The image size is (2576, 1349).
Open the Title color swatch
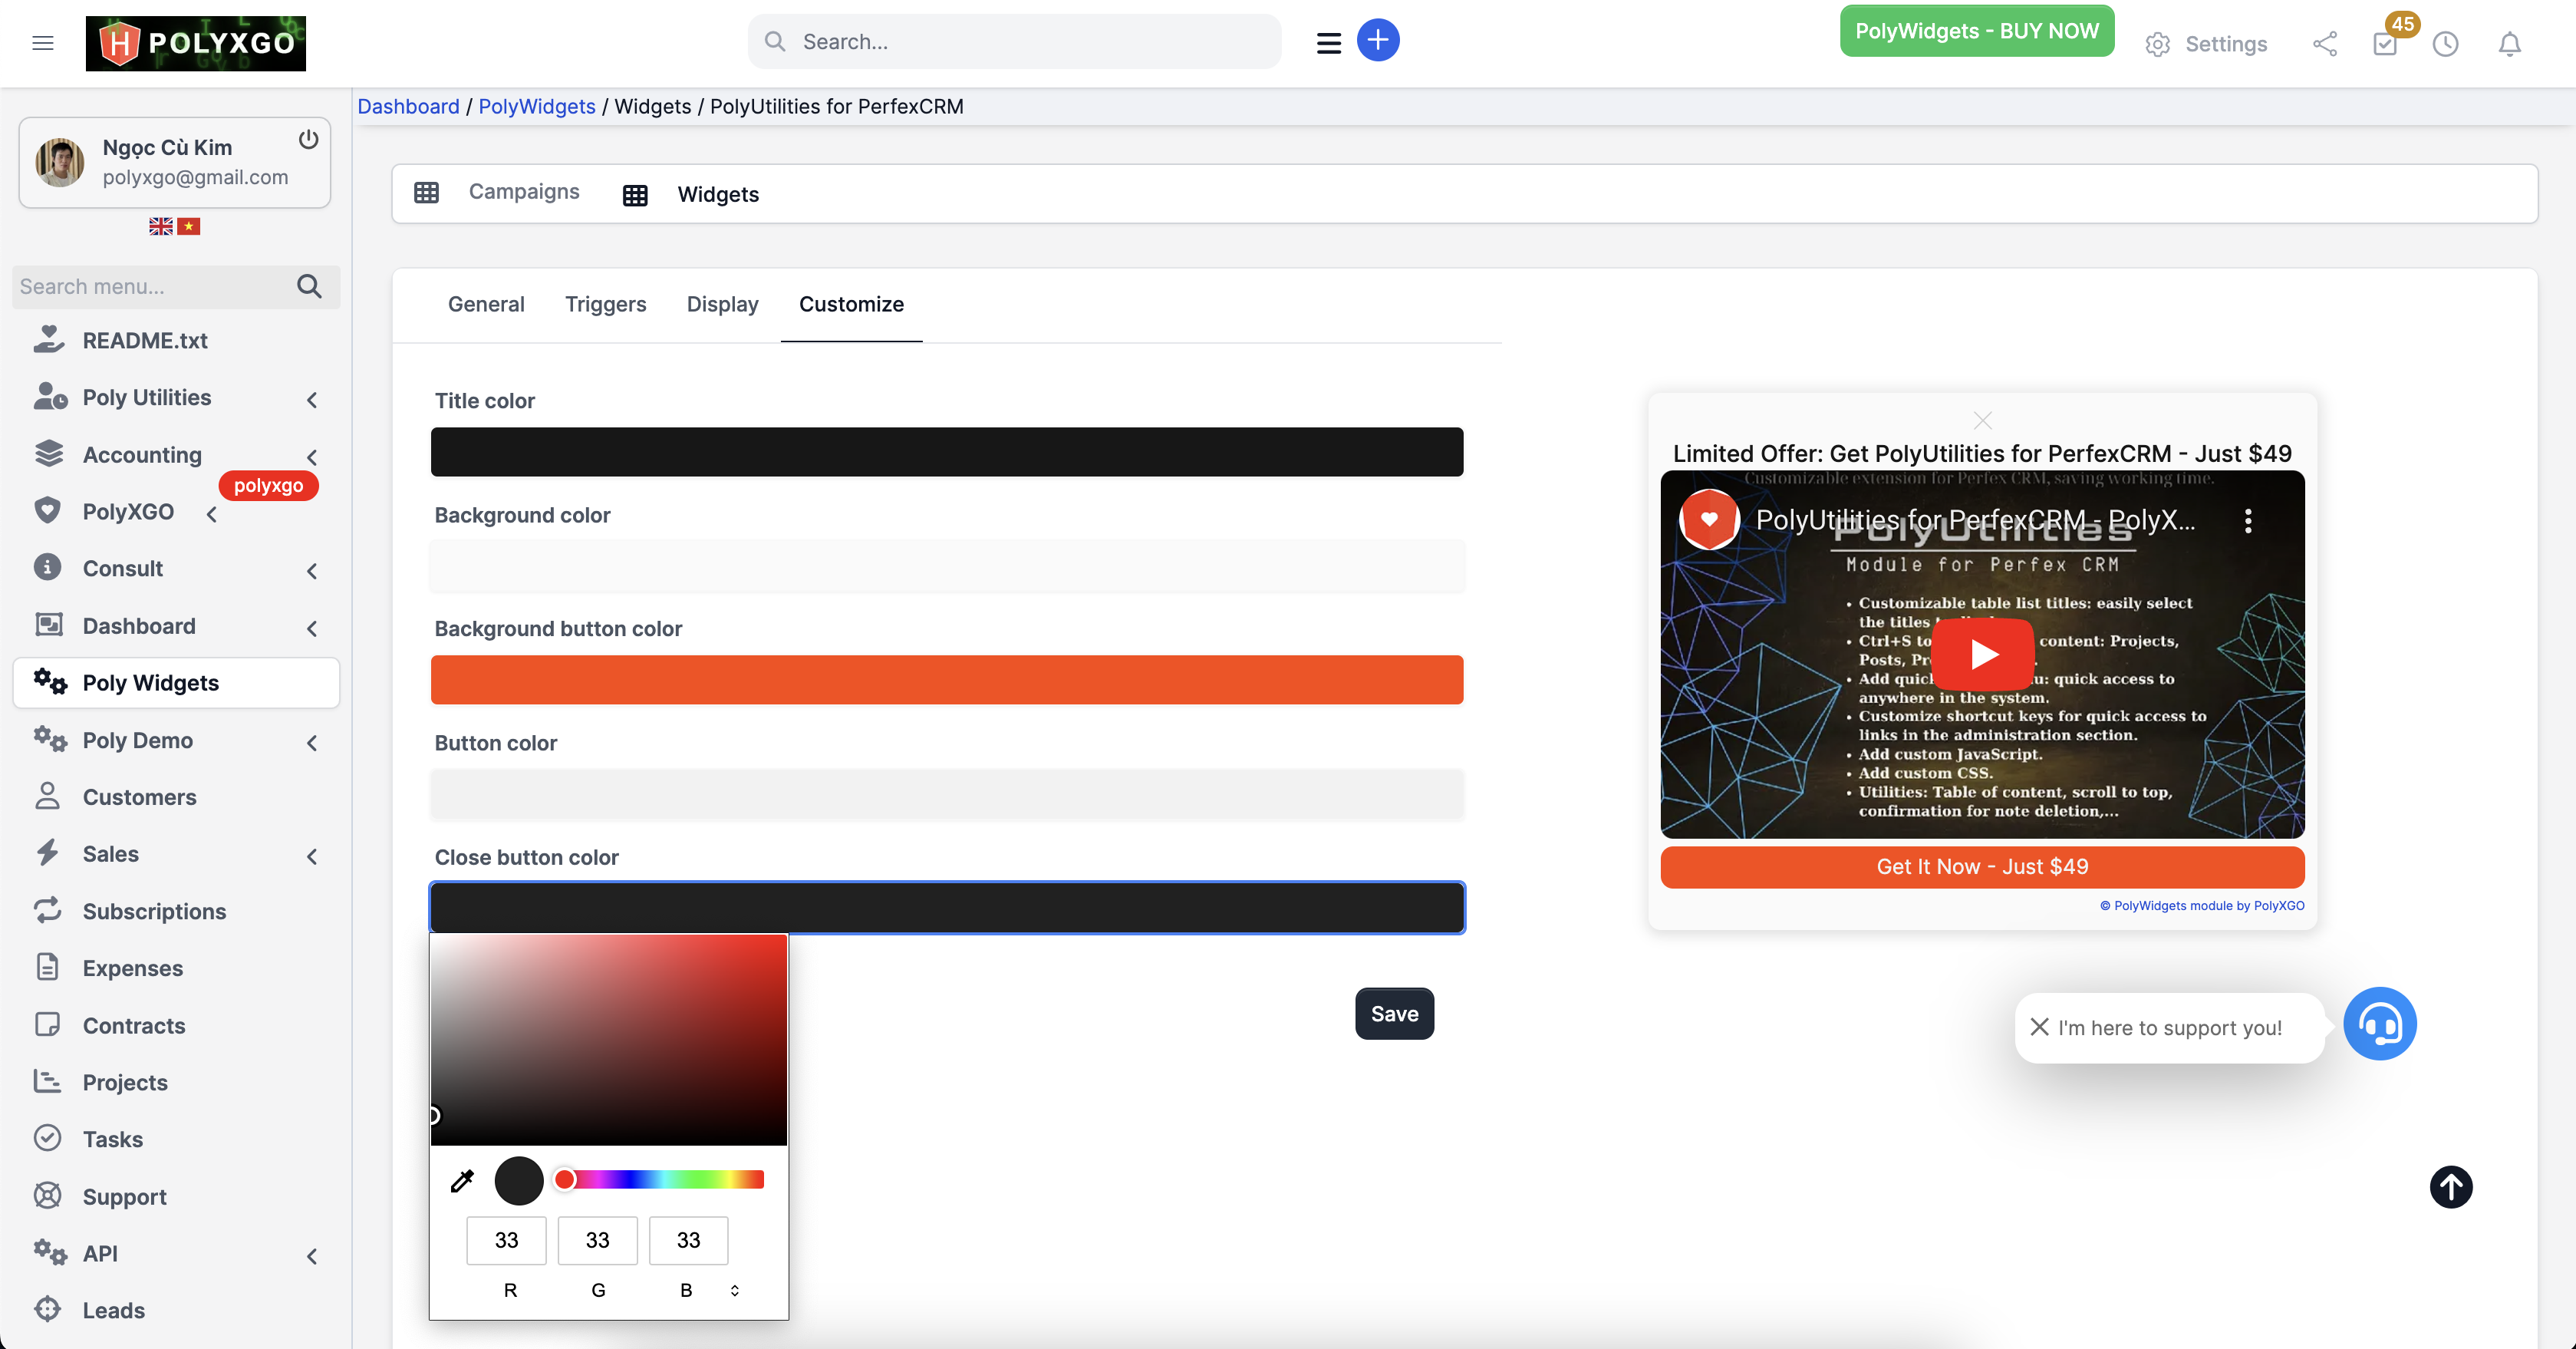947,452
